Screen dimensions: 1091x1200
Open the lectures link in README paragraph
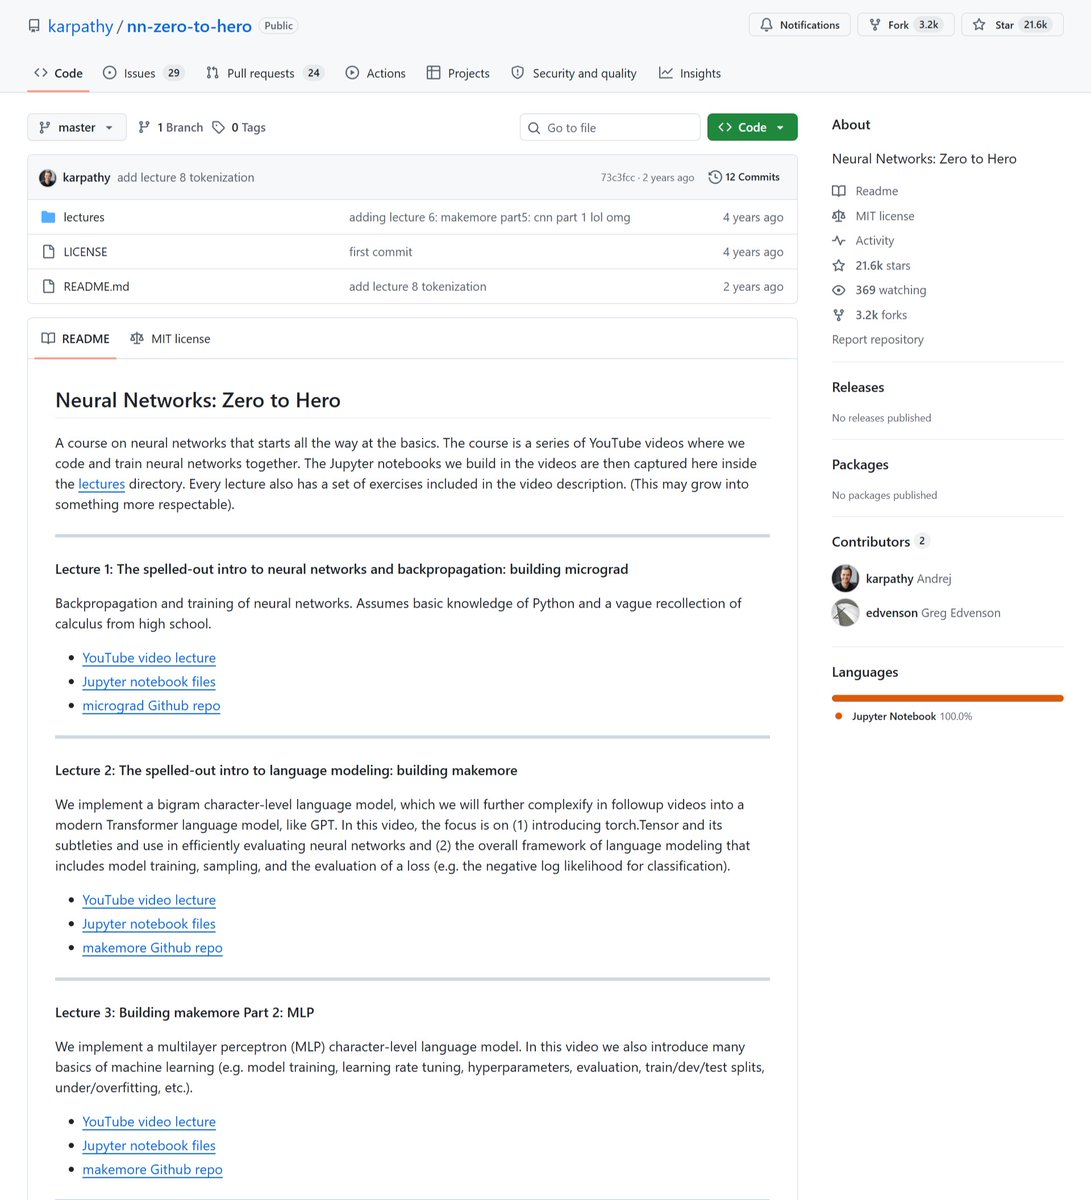[x=101, y=484]
